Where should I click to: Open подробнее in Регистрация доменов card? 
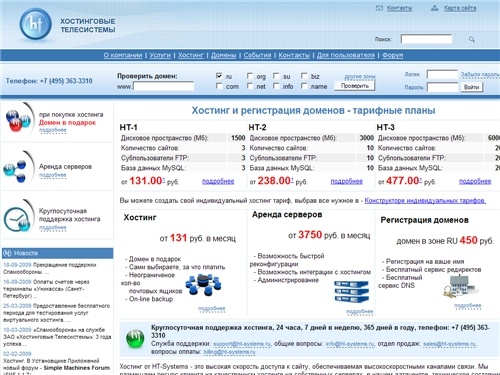coord(468,305)
